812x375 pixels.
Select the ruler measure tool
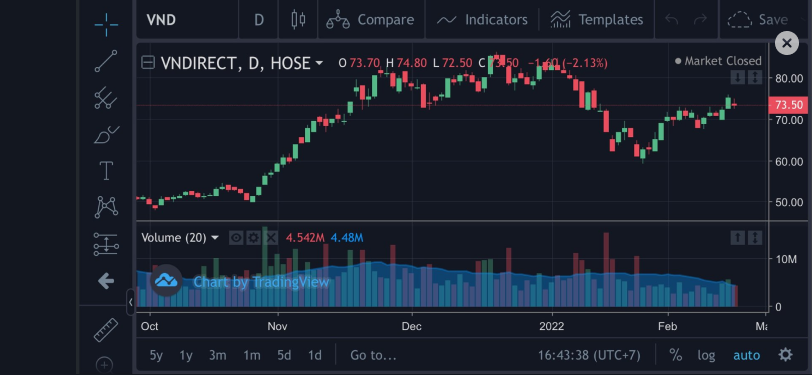106,330
